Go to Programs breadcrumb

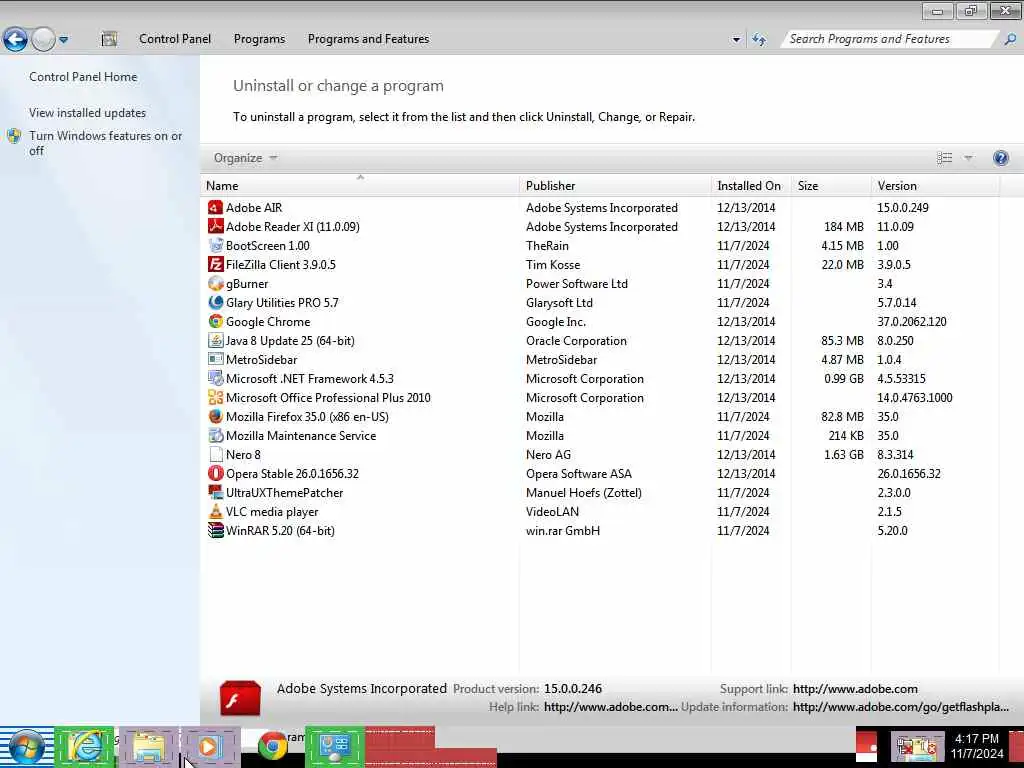click(x=259, y=39)
